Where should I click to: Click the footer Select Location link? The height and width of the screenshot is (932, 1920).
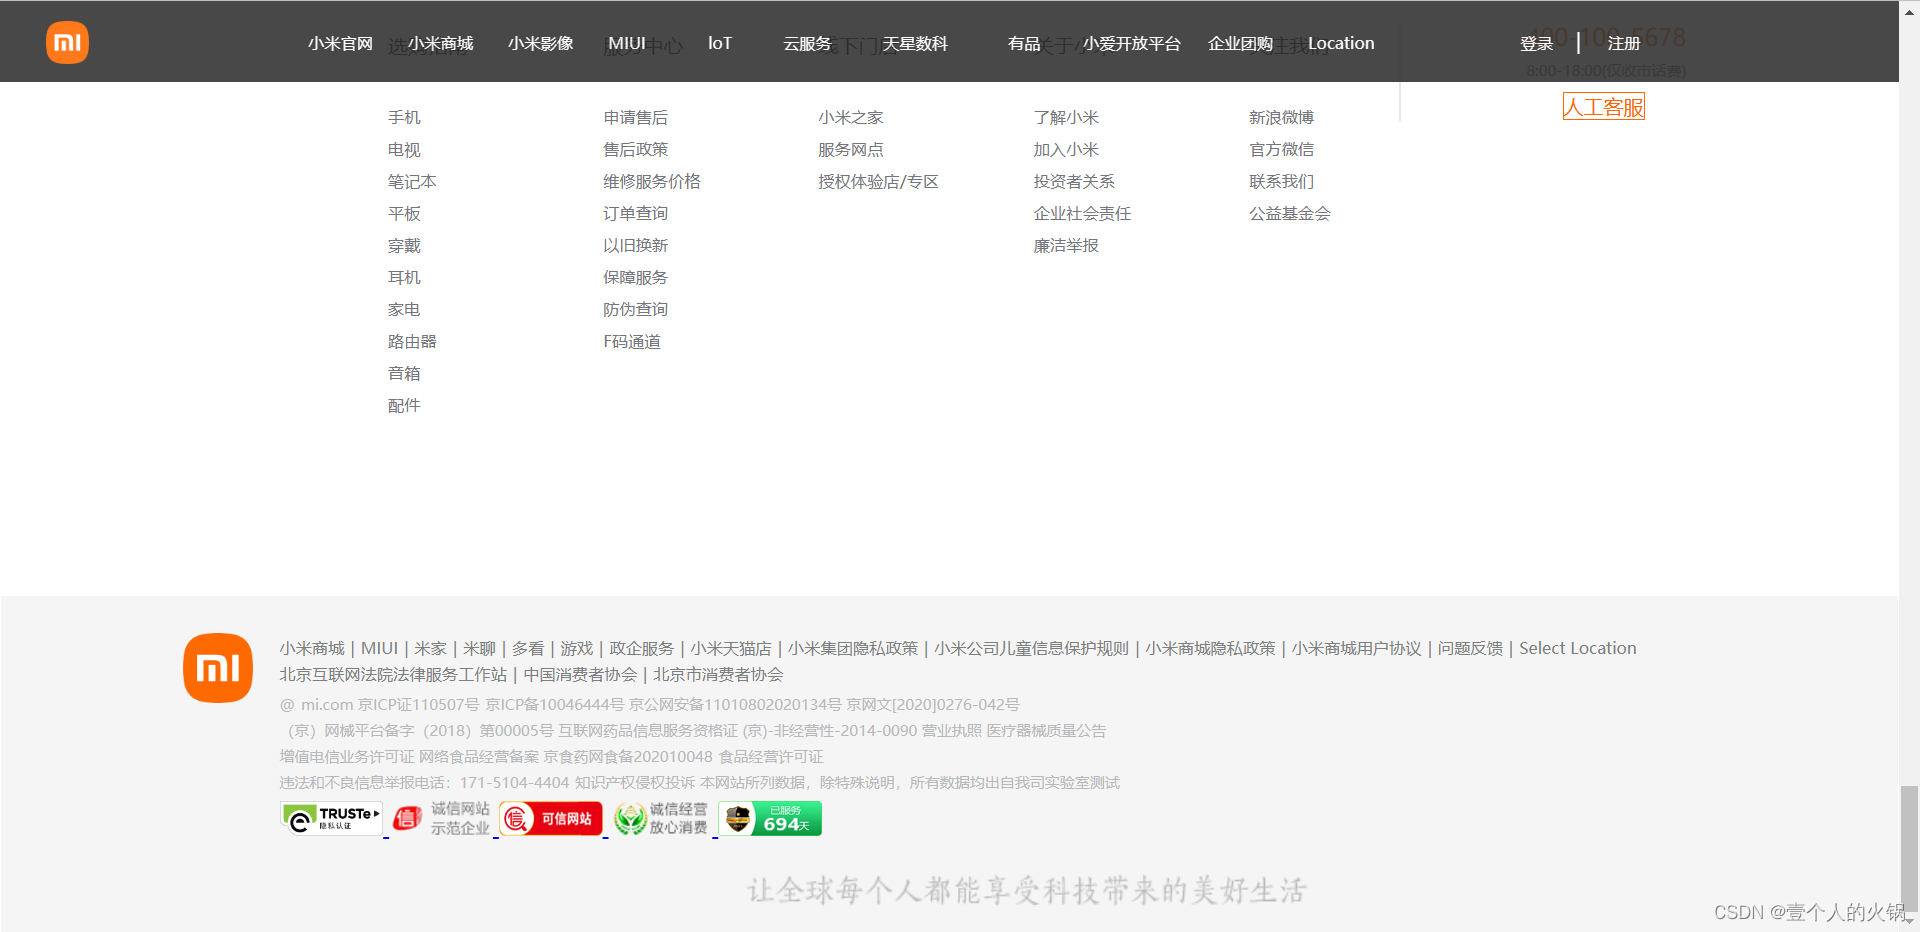pos(1578,649)
